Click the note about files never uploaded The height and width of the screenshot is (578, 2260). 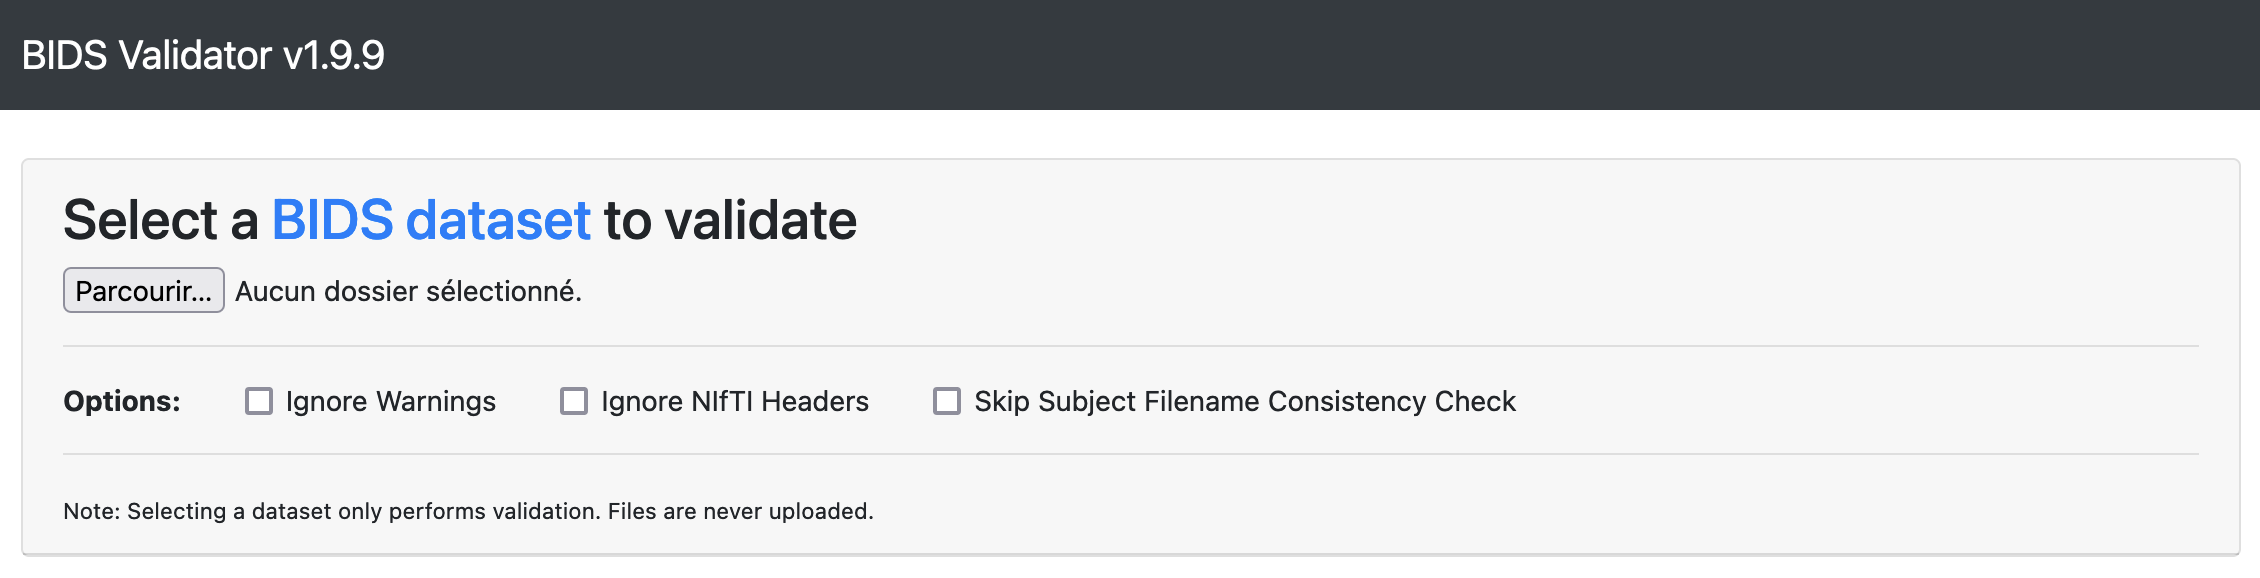tap(468, 511)
